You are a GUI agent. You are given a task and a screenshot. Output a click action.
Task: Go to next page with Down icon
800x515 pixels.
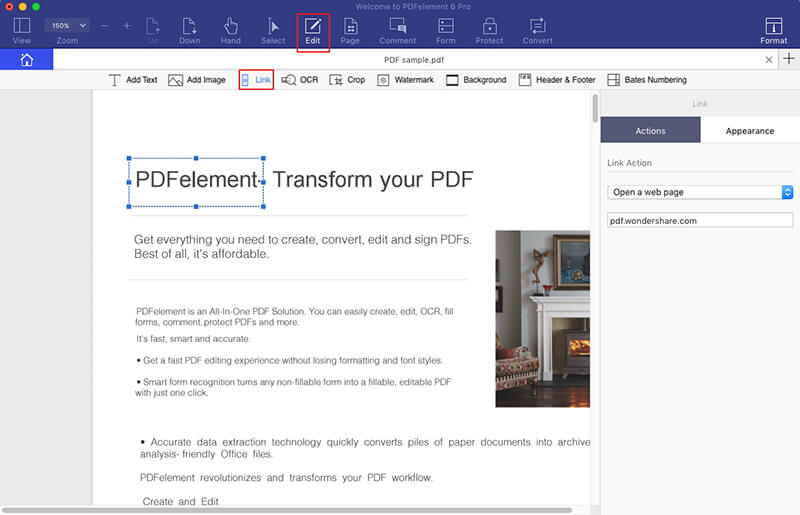click(189, 31)
